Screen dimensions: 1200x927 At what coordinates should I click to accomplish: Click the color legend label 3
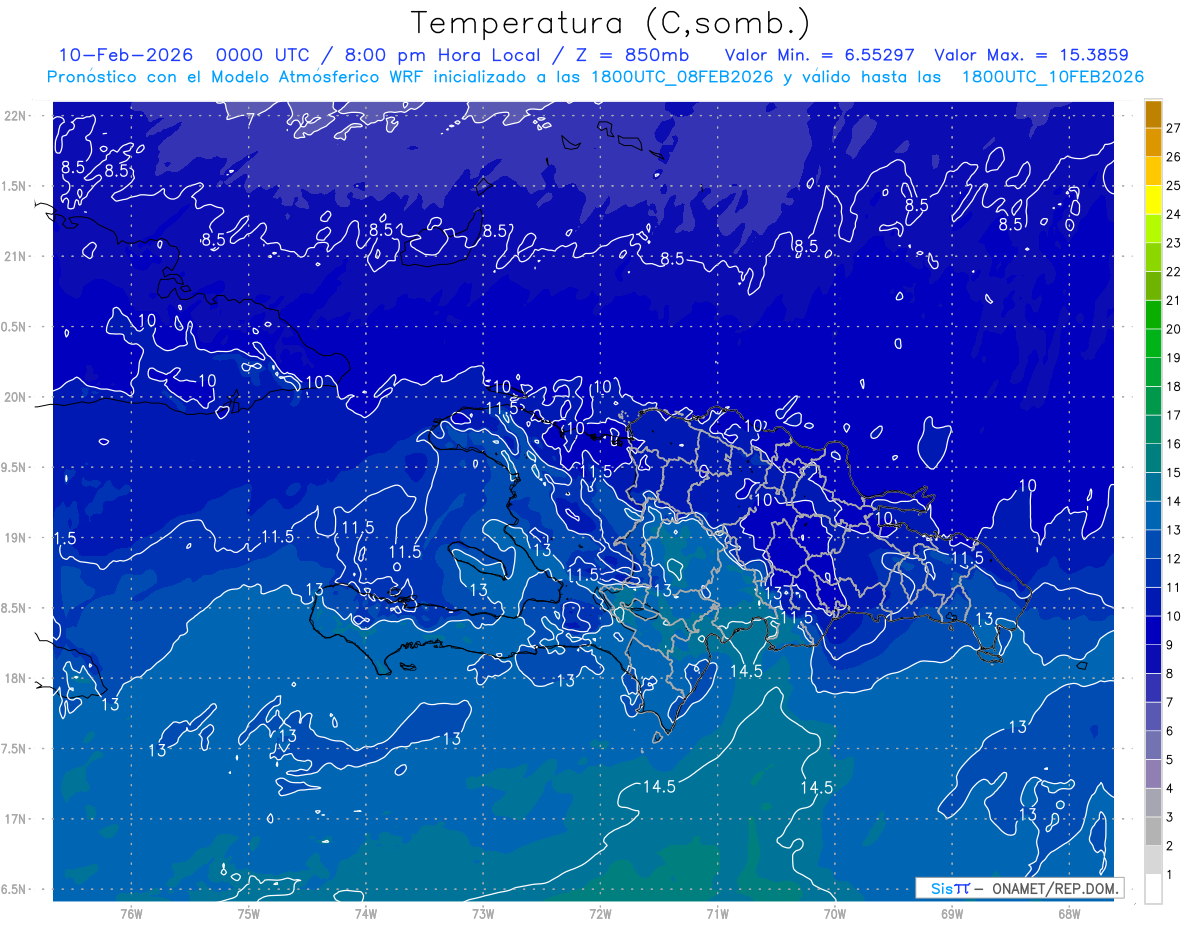click(x=1170, y=818)
